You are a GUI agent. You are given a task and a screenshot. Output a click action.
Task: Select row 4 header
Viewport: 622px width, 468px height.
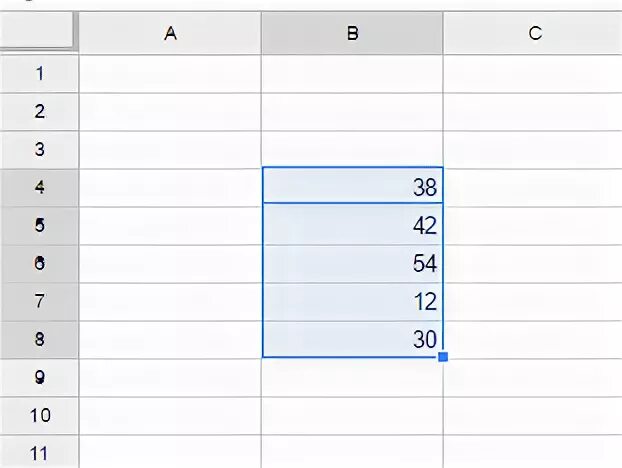(x=39, y=188)
